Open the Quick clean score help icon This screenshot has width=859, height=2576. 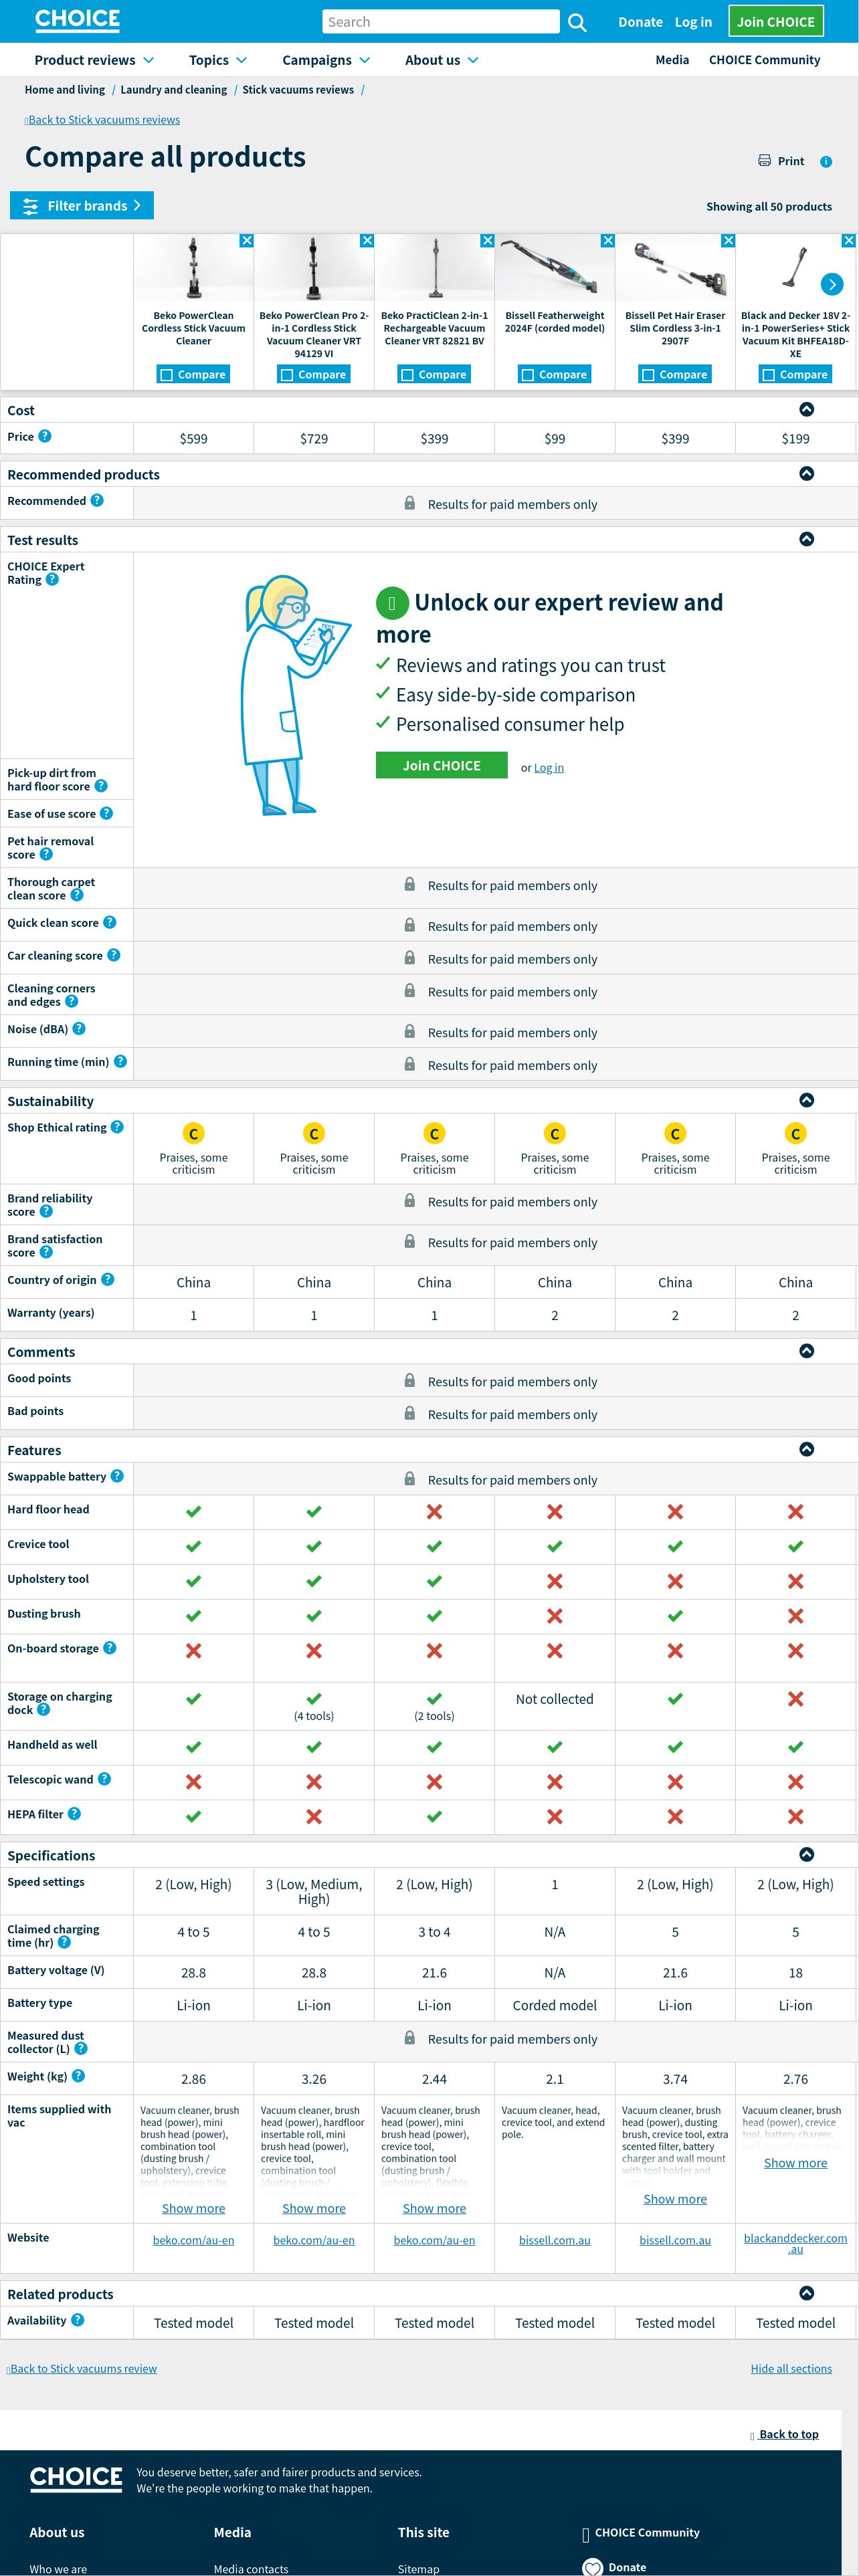click(x=110, y=922)
